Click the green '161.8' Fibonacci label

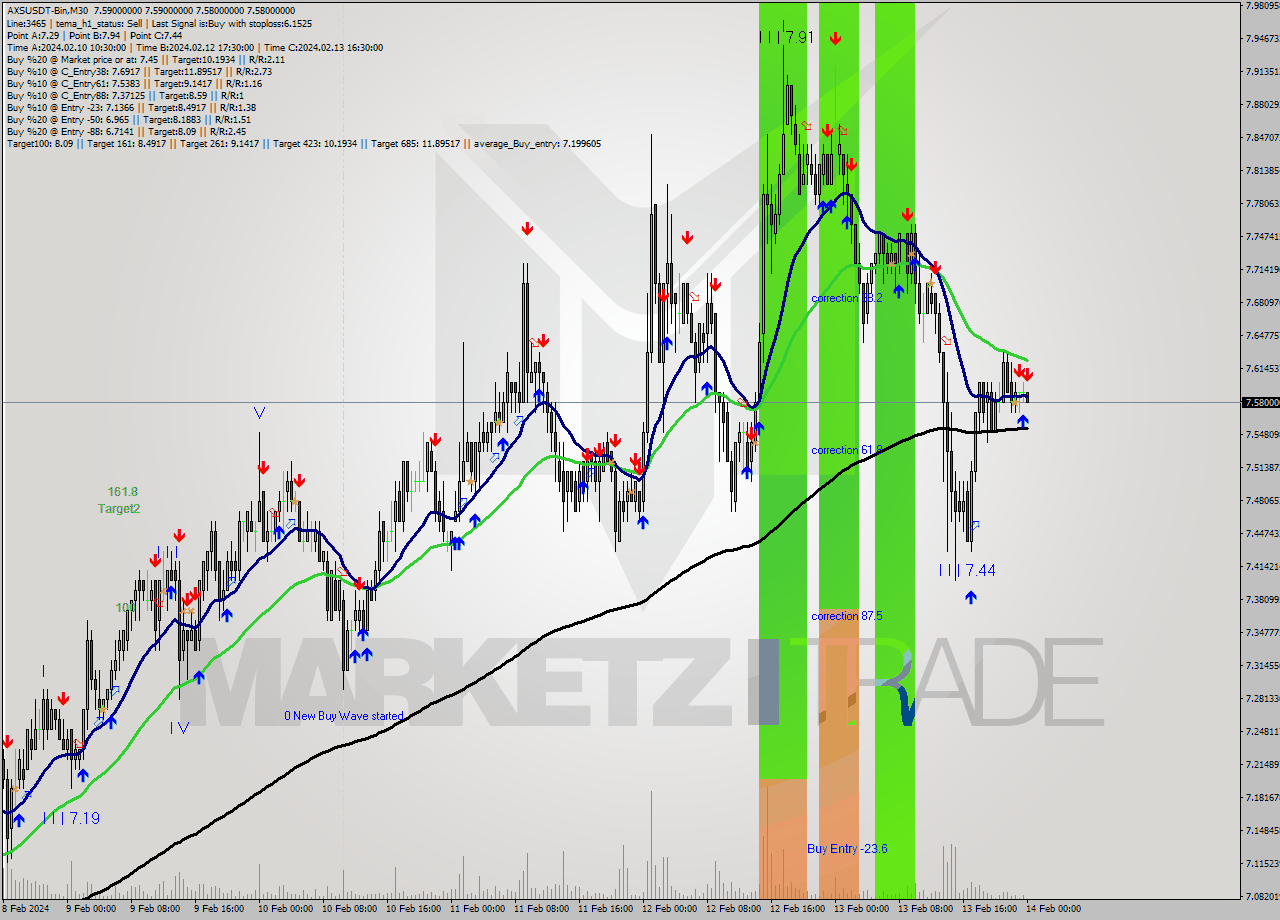123,492
